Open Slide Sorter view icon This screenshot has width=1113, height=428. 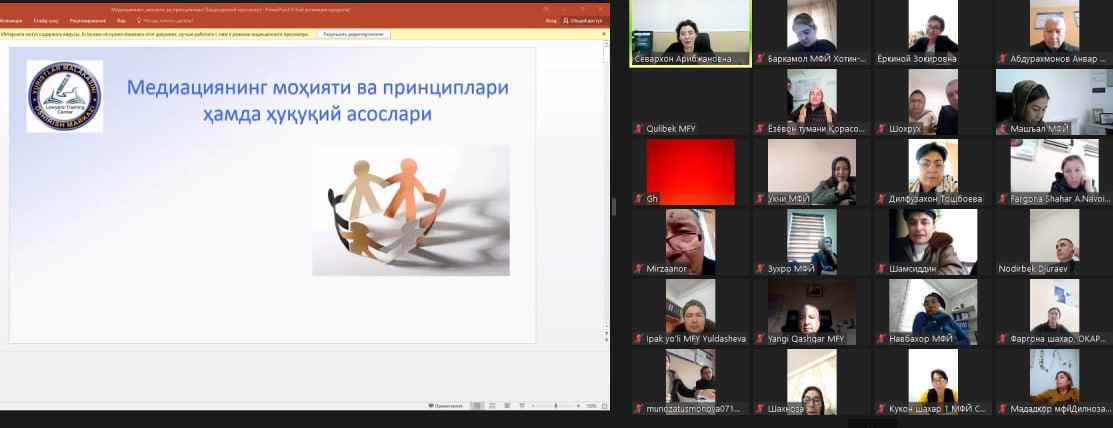(491, 405)
